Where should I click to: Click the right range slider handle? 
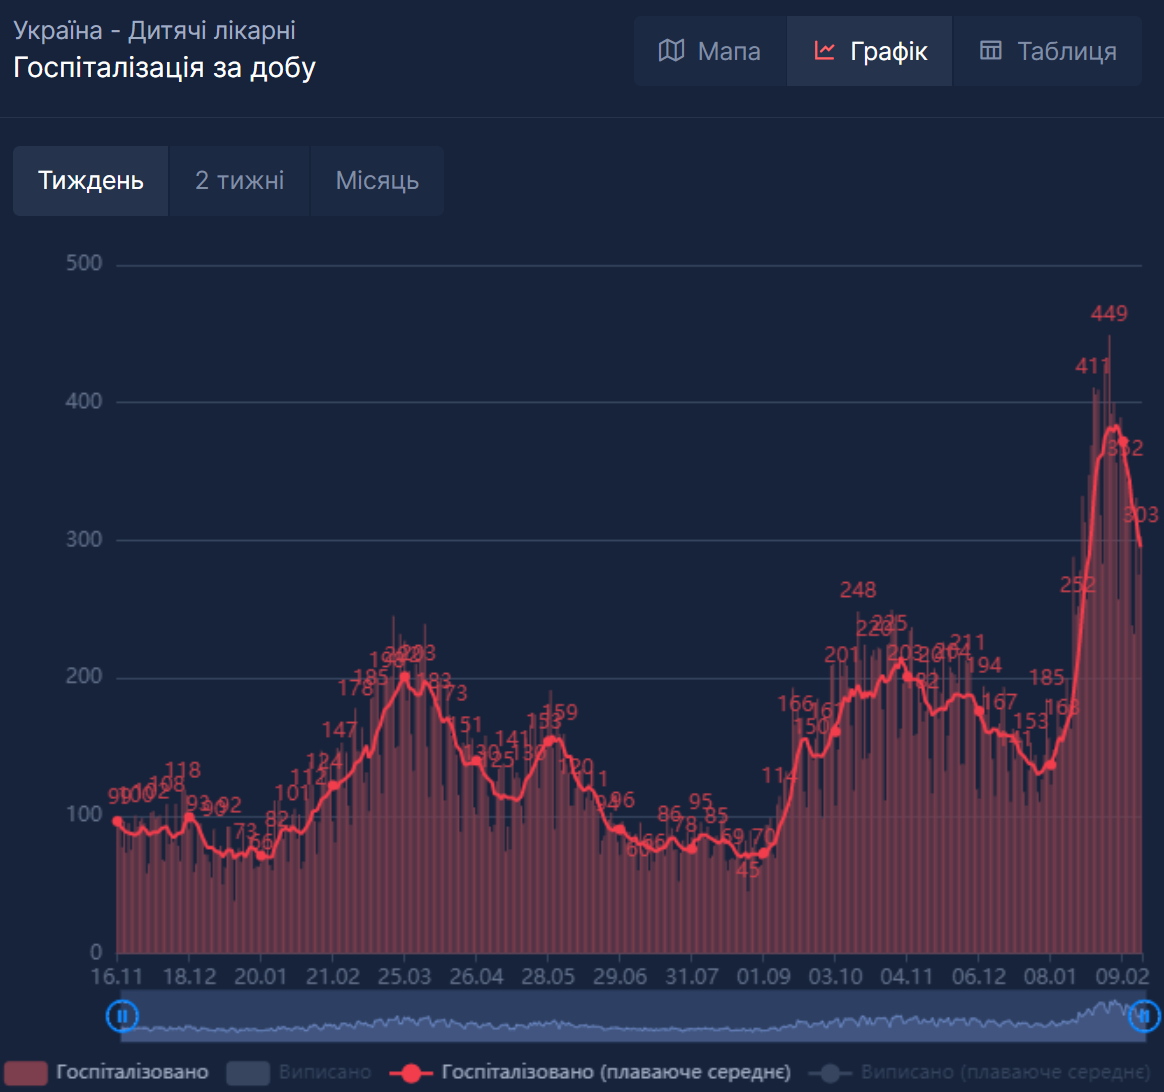click(x=1142, y=1017)
